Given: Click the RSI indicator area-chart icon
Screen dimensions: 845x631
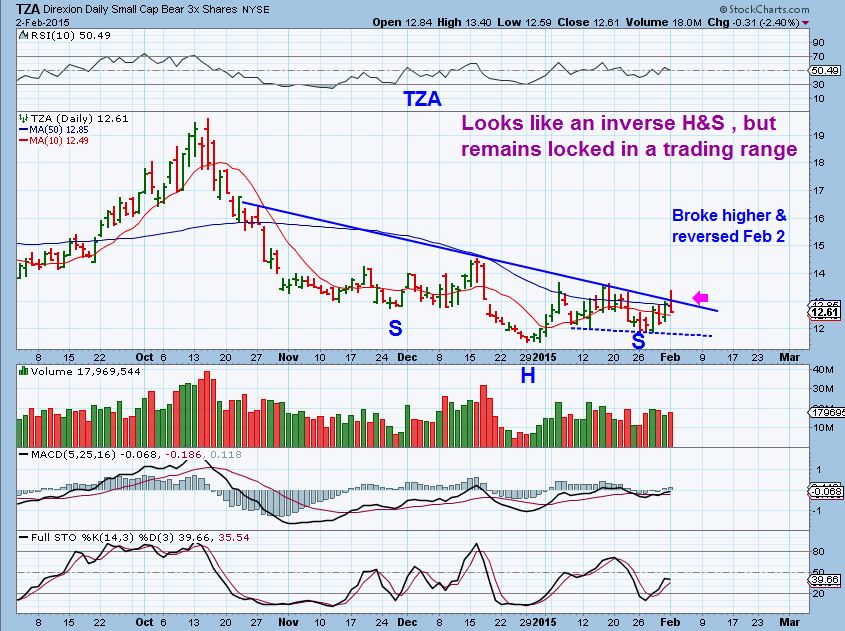Looking at the screenshot, I should click(23, 36).
